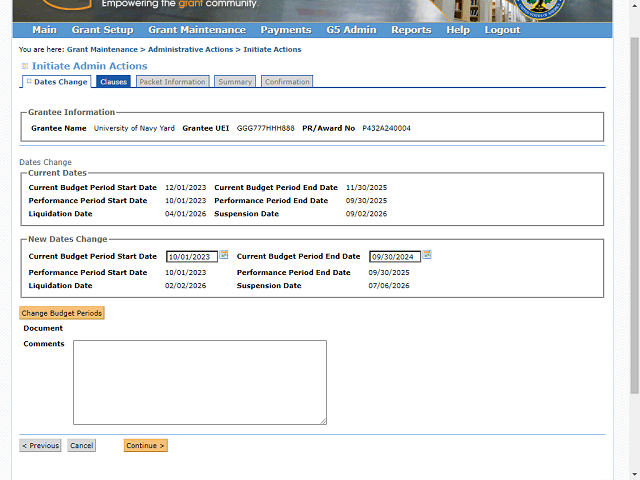Follow Initiate Actions breadcrumb link
The image size is (640, 480).
point(273,49)
